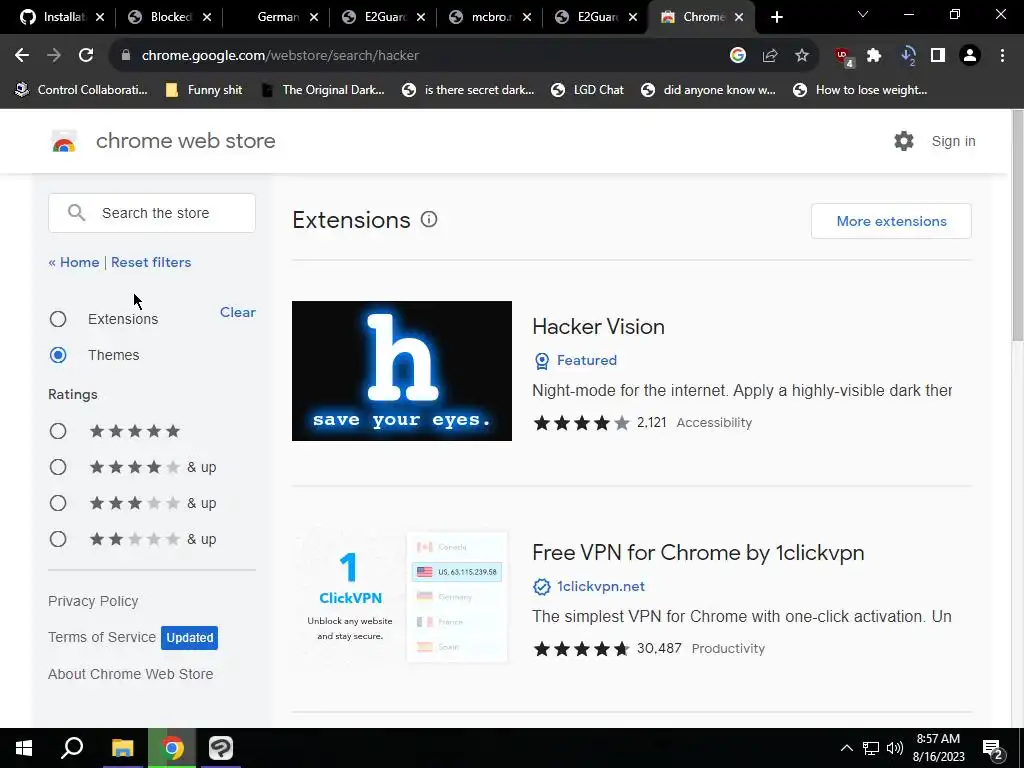Open About Chrome Web Store link
The width and height of the screenshot is (1024, 768).
click(131, 674)
